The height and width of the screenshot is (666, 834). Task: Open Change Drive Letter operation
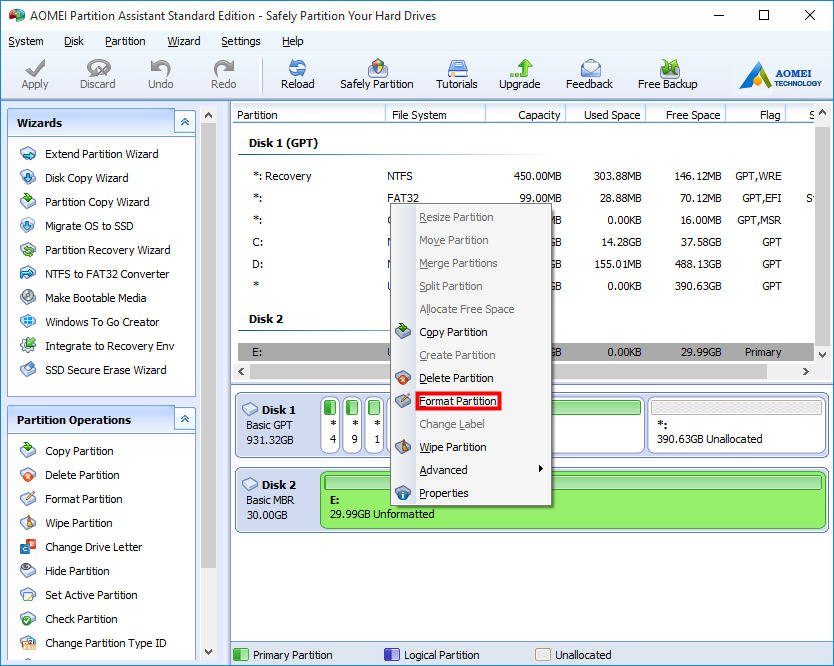[x=93, y=547]
